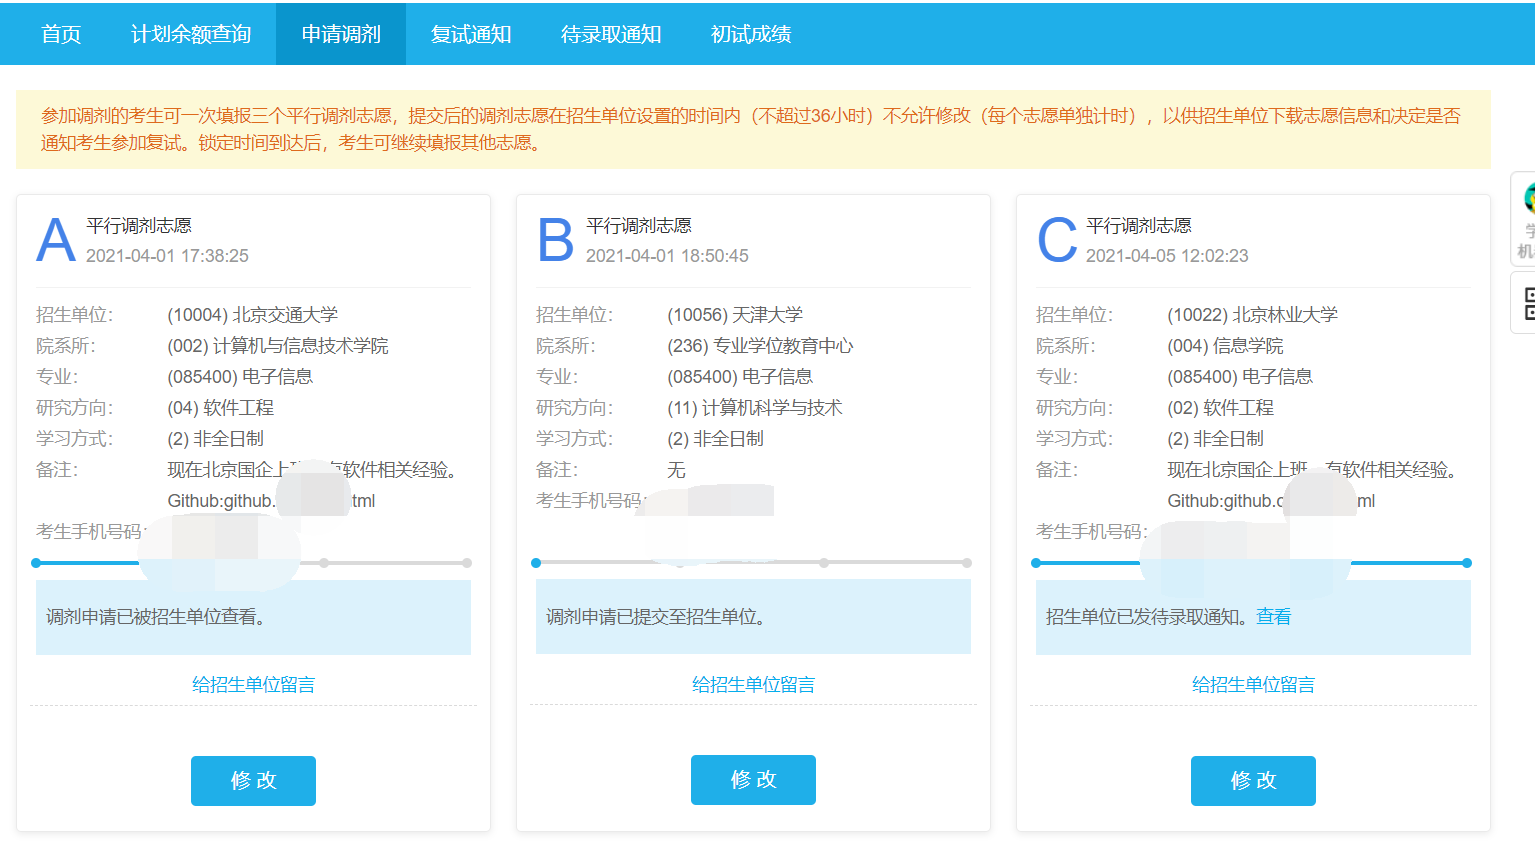1535x865 pixels.
Task: Click the large letter C badge
Action: [x=1057, y=240]
